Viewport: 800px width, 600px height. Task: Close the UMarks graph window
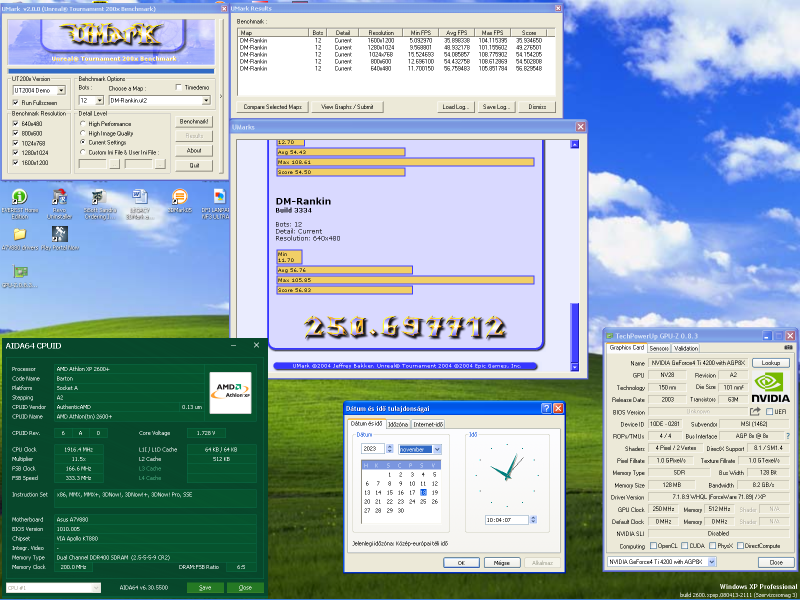tap(581, 127)
